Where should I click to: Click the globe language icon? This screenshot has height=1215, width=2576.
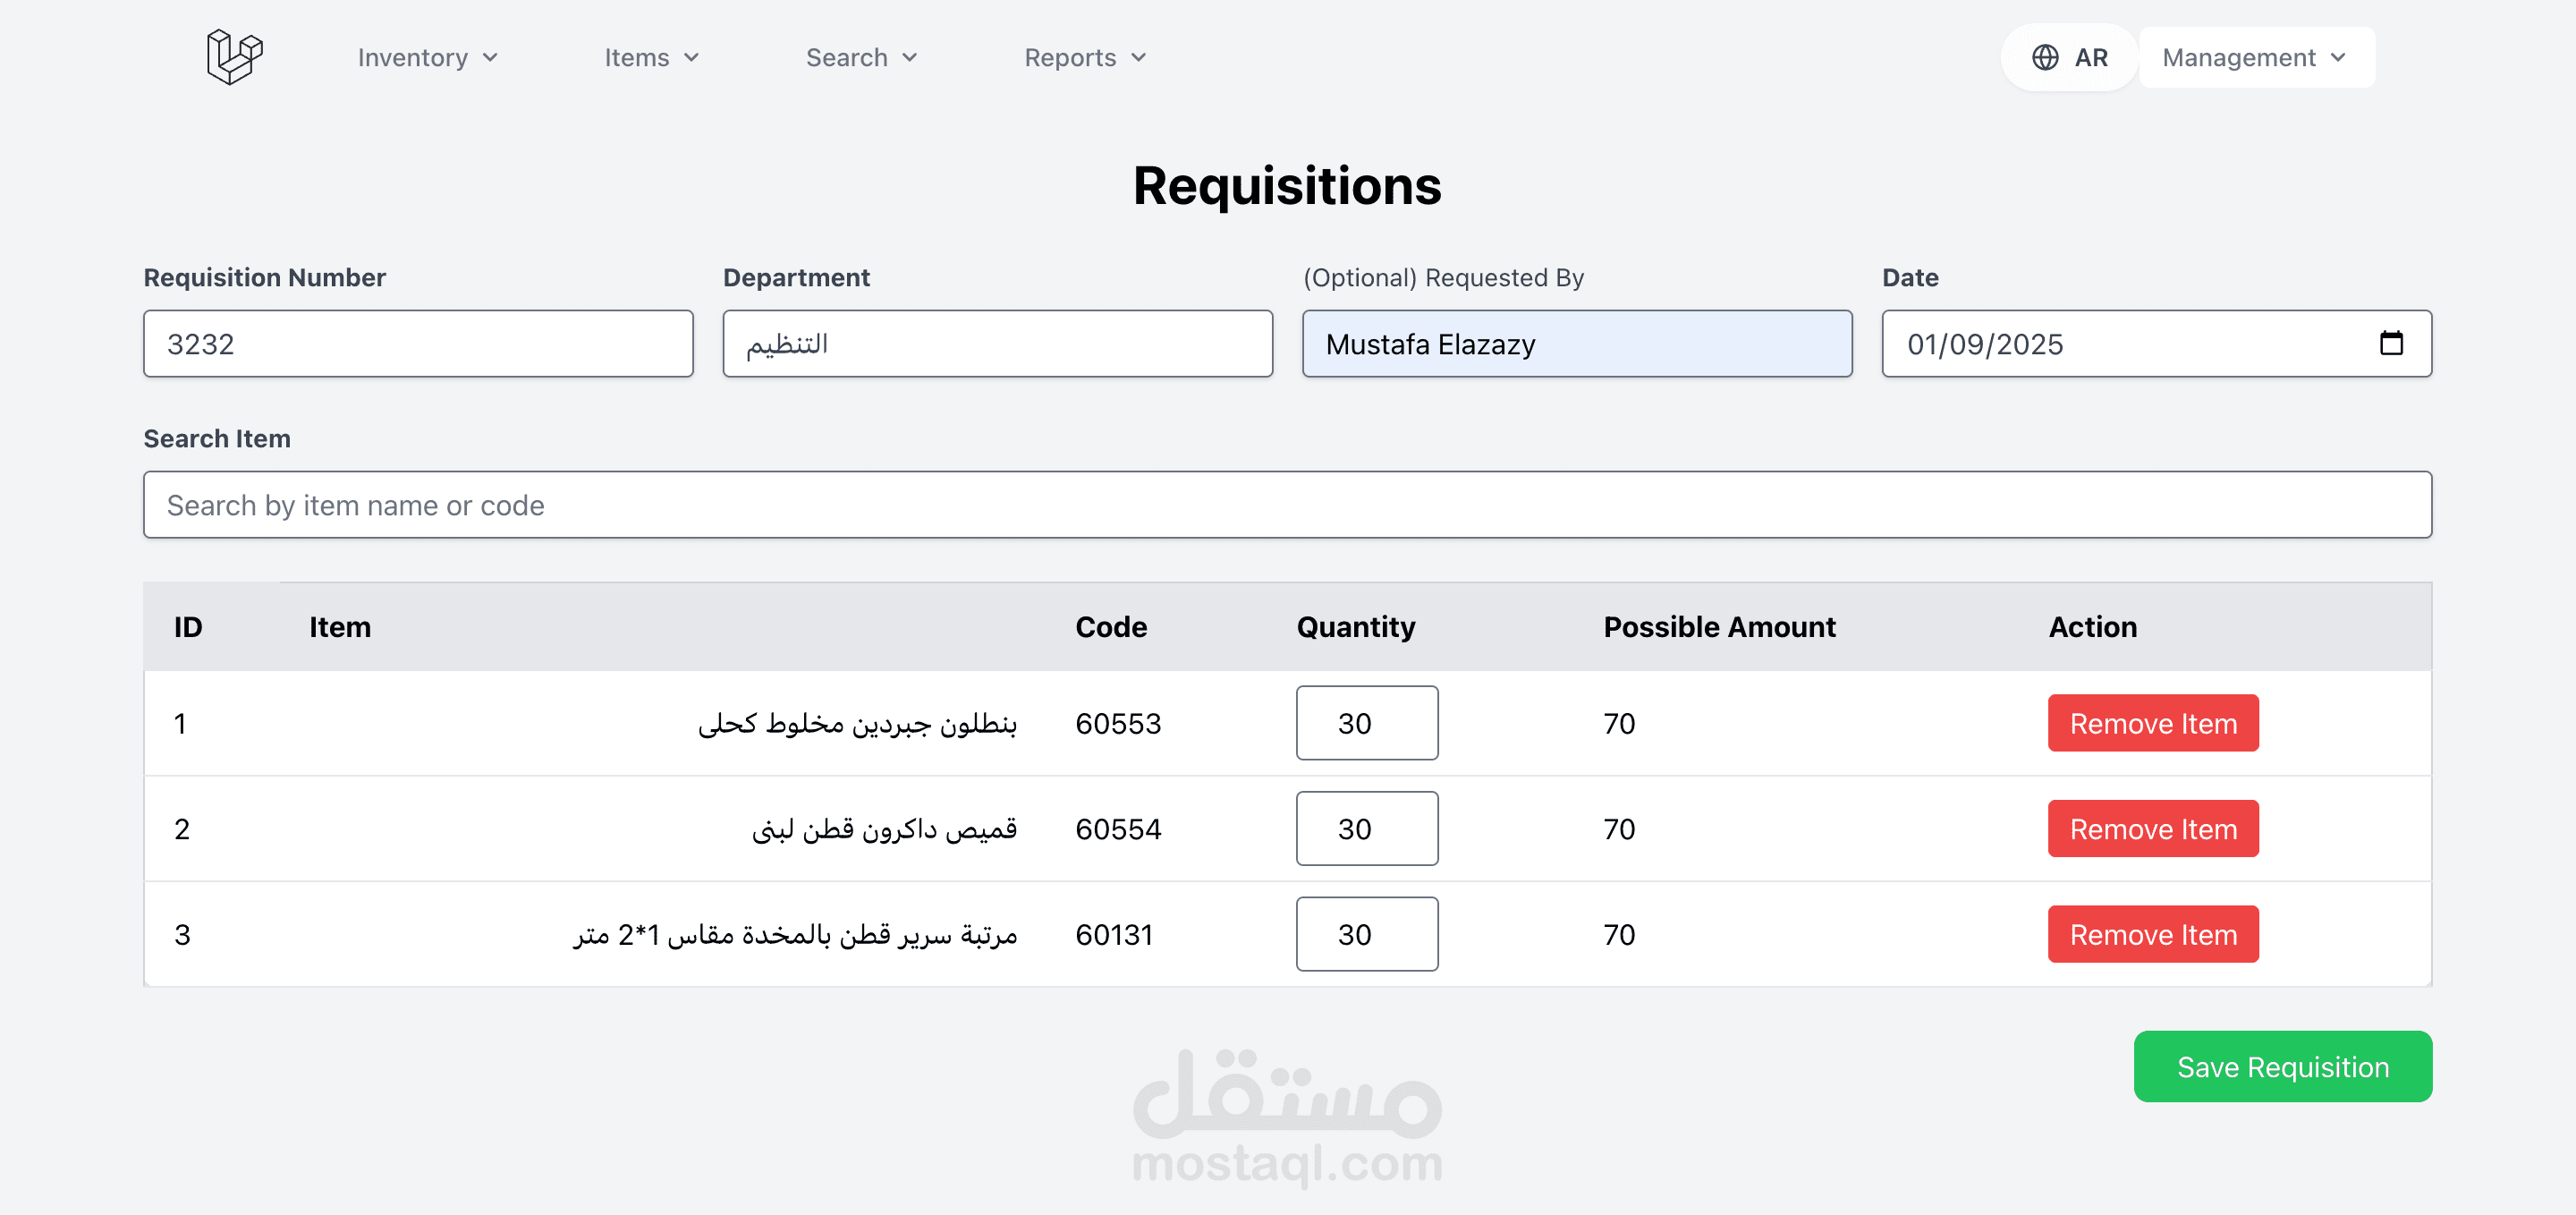coord(2044,57)
